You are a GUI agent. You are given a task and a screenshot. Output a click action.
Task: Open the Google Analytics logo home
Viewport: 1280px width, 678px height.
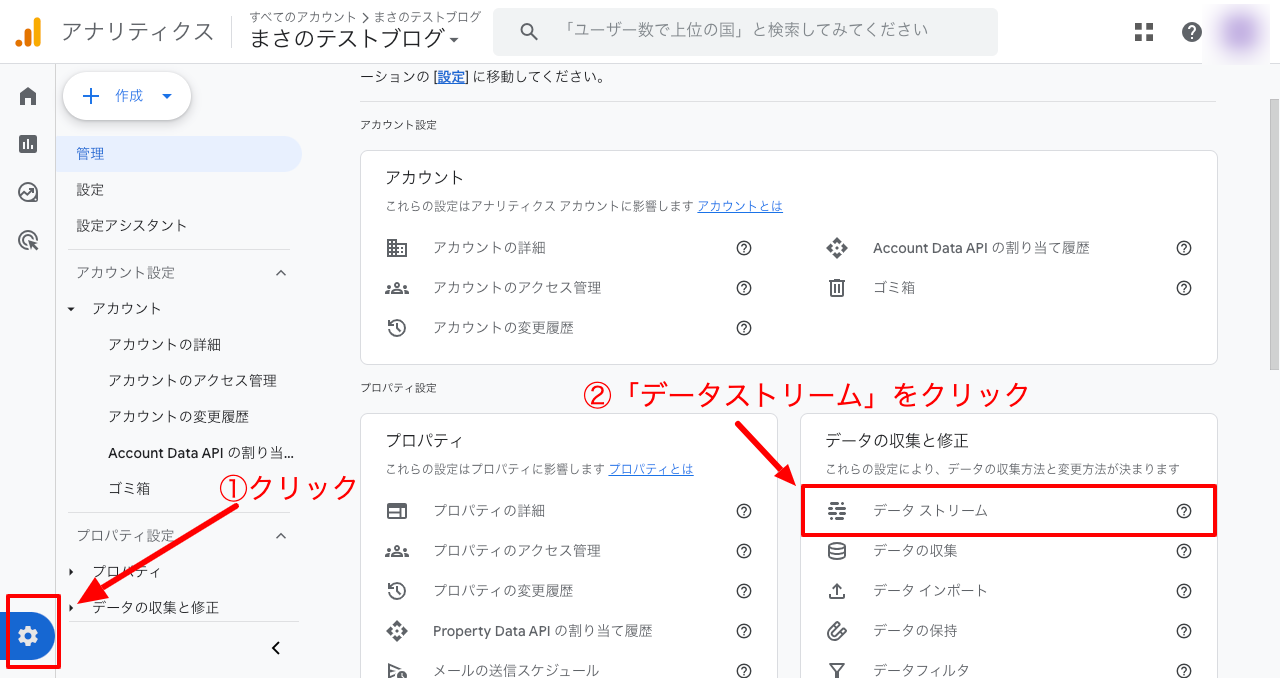28,33
